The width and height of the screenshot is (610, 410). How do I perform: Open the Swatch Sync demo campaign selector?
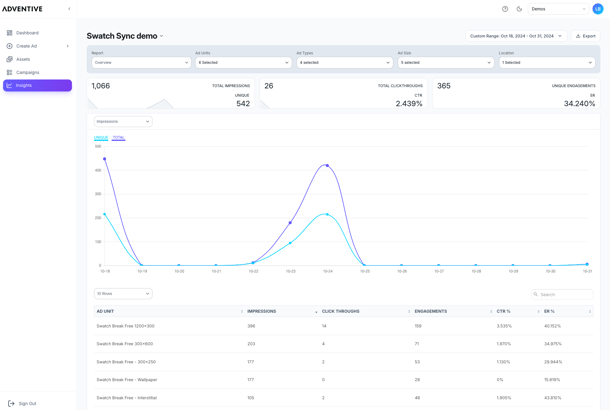(125, 36)
